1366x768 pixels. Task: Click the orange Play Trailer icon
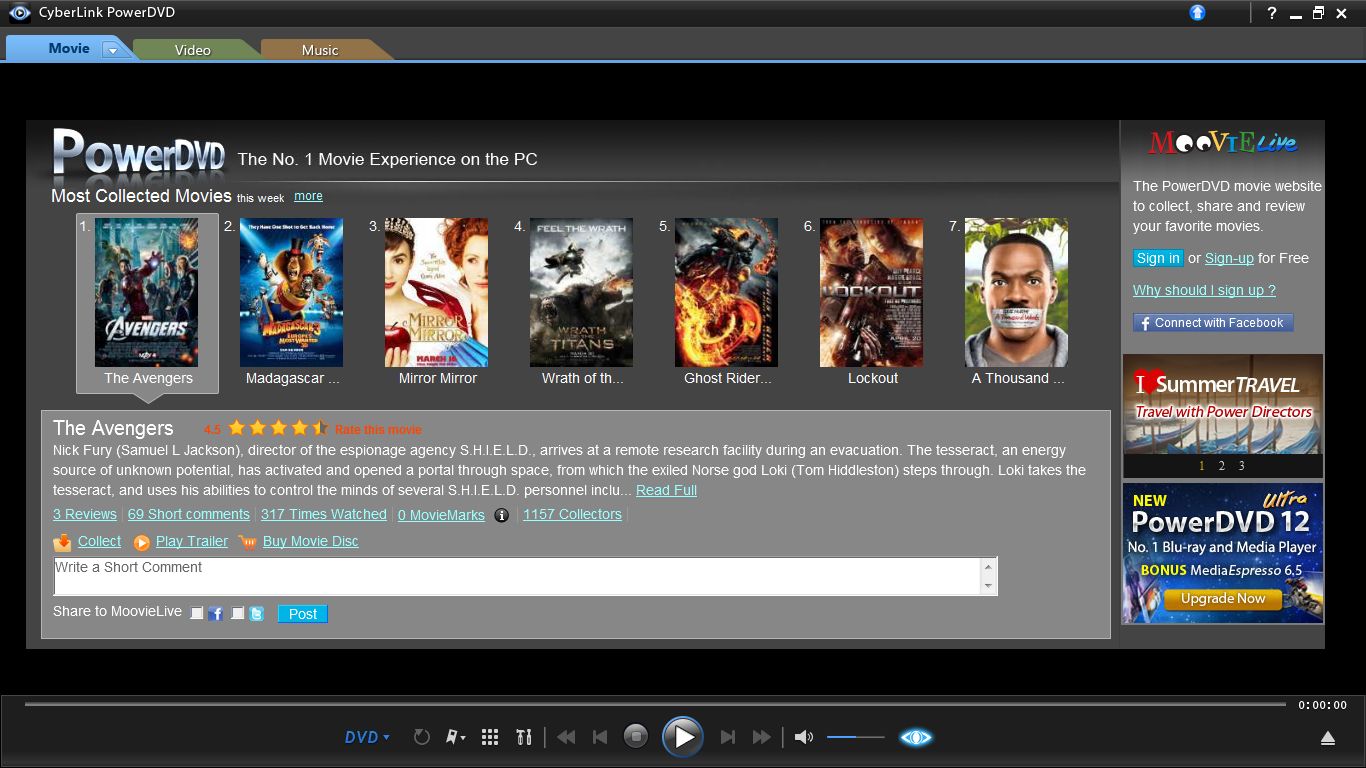tap(142, 542)
